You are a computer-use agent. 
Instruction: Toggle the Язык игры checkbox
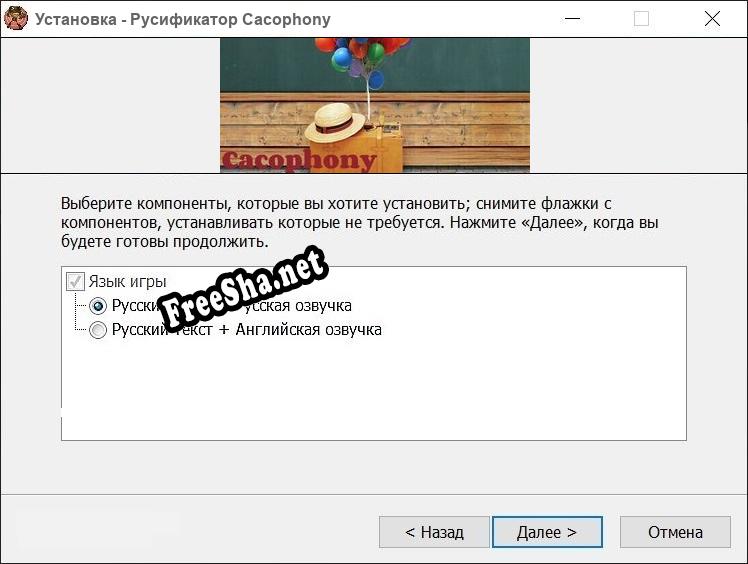75,282
